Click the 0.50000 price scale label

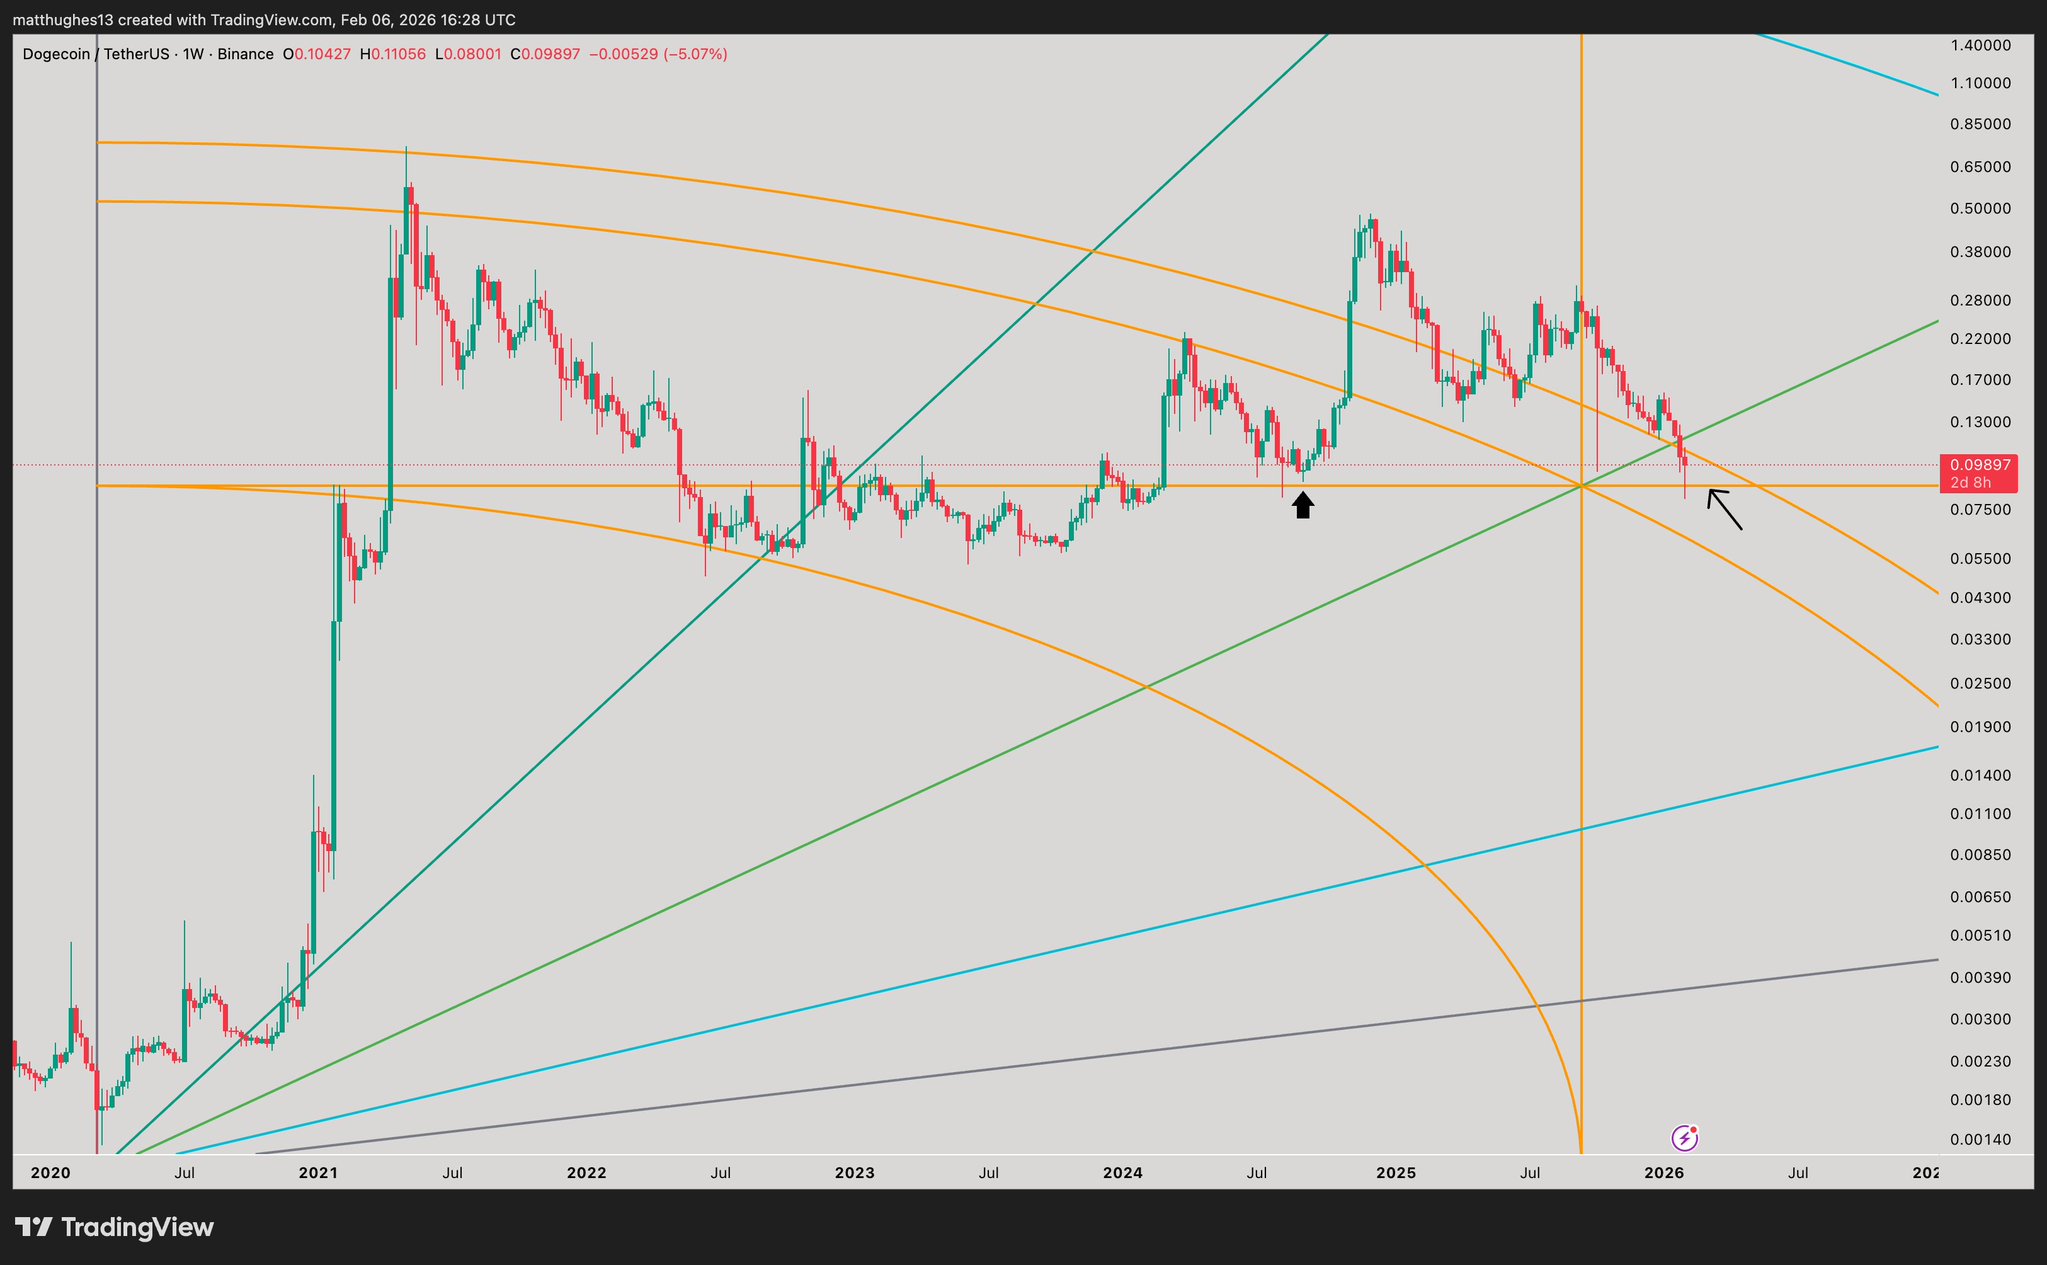pyautogui.click(x=1980, y=209)
